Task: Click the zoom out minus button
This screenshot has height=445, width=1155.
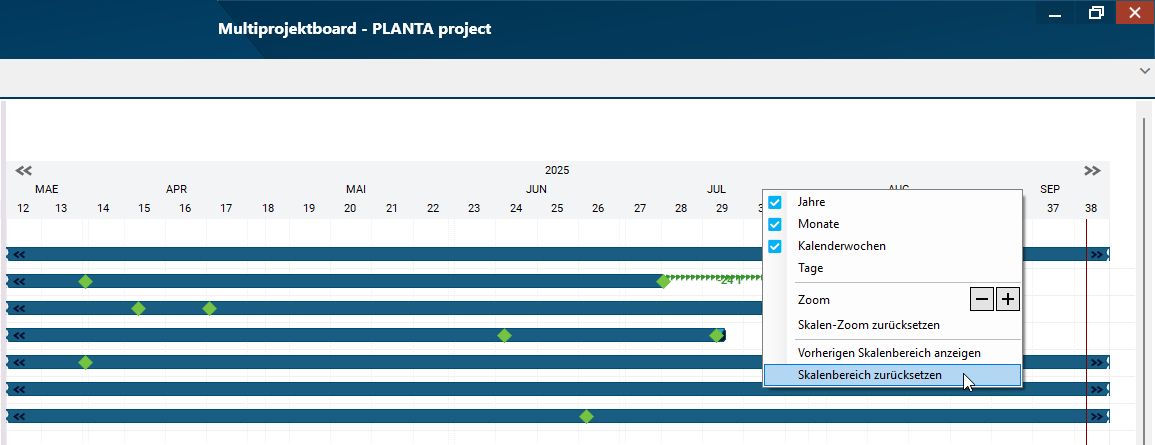Action: [x=982, y=299]
